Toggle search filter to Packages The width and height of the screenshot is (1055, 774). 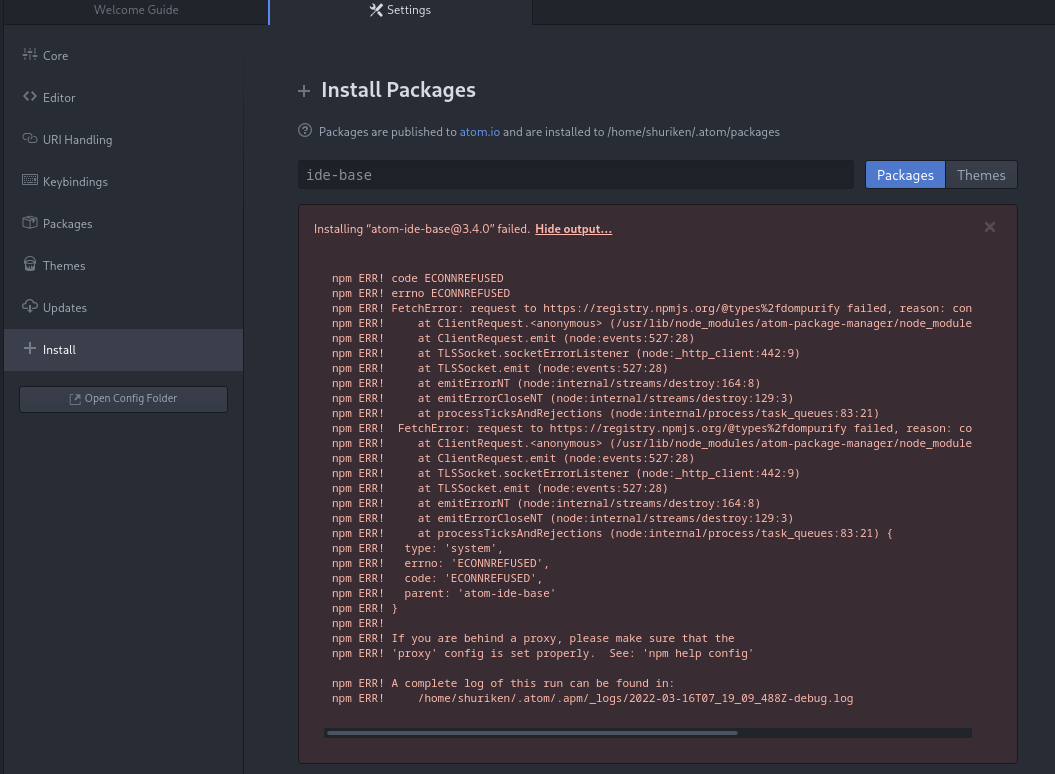click(x=905, y=175)
